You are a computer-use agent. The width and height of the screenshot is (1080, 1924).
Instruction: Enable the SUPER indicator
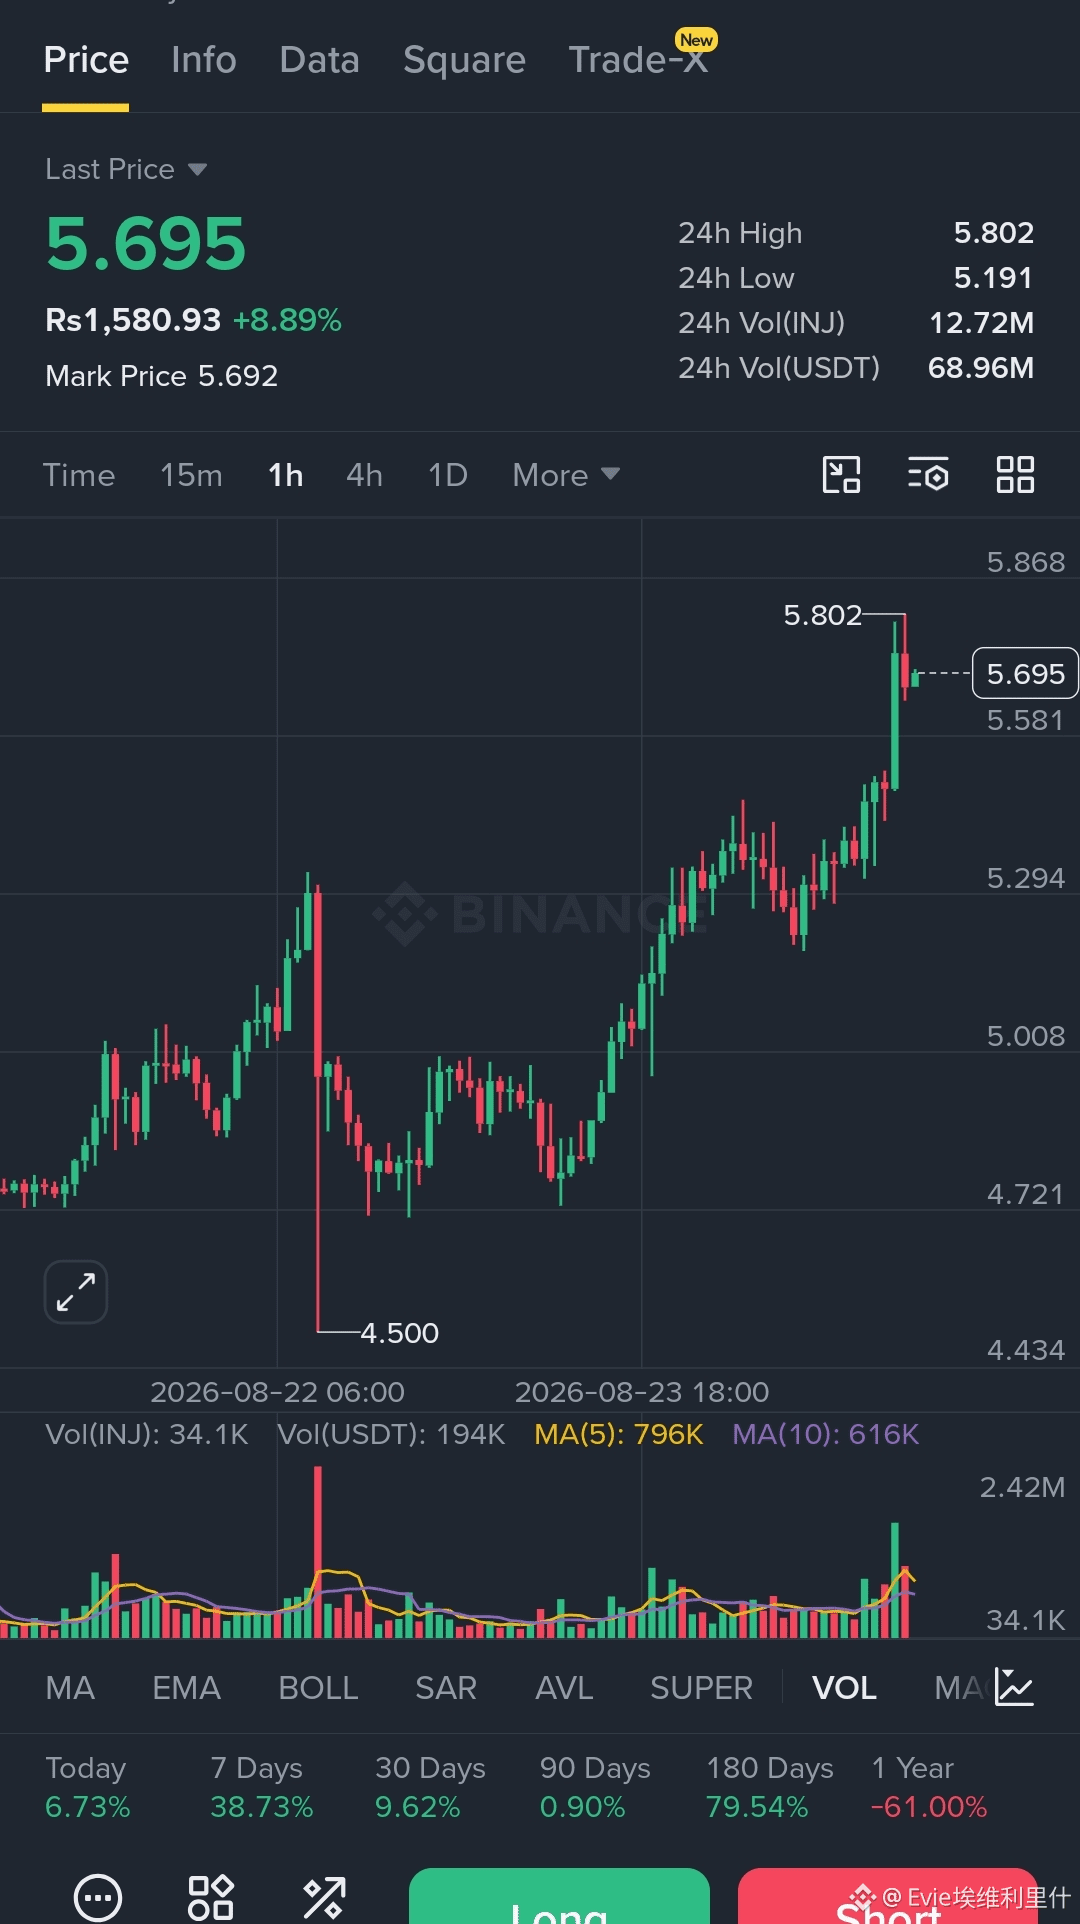pyautogui.click(x=701, y=1688)
